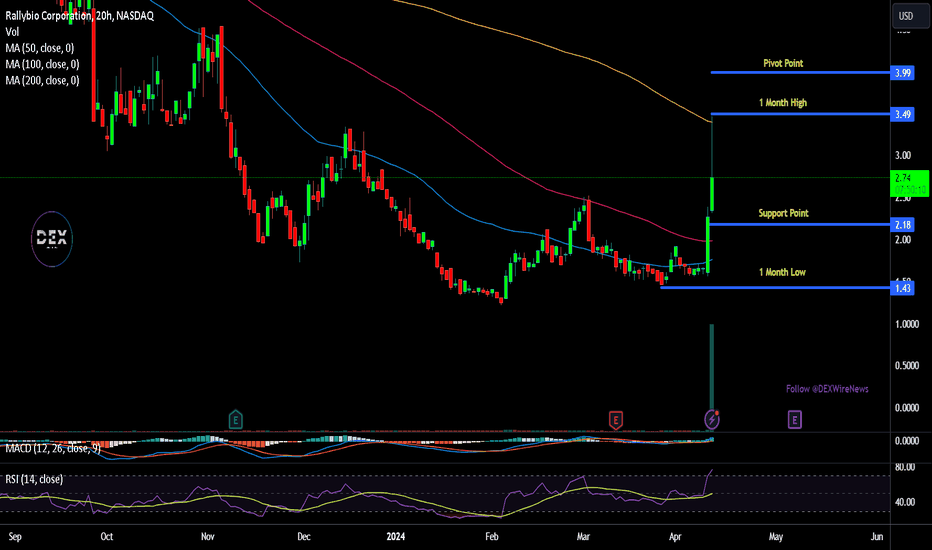Click the Oct label on time axis
The width and height of the screenshot is (932, 550).
(x=107, y=536)
